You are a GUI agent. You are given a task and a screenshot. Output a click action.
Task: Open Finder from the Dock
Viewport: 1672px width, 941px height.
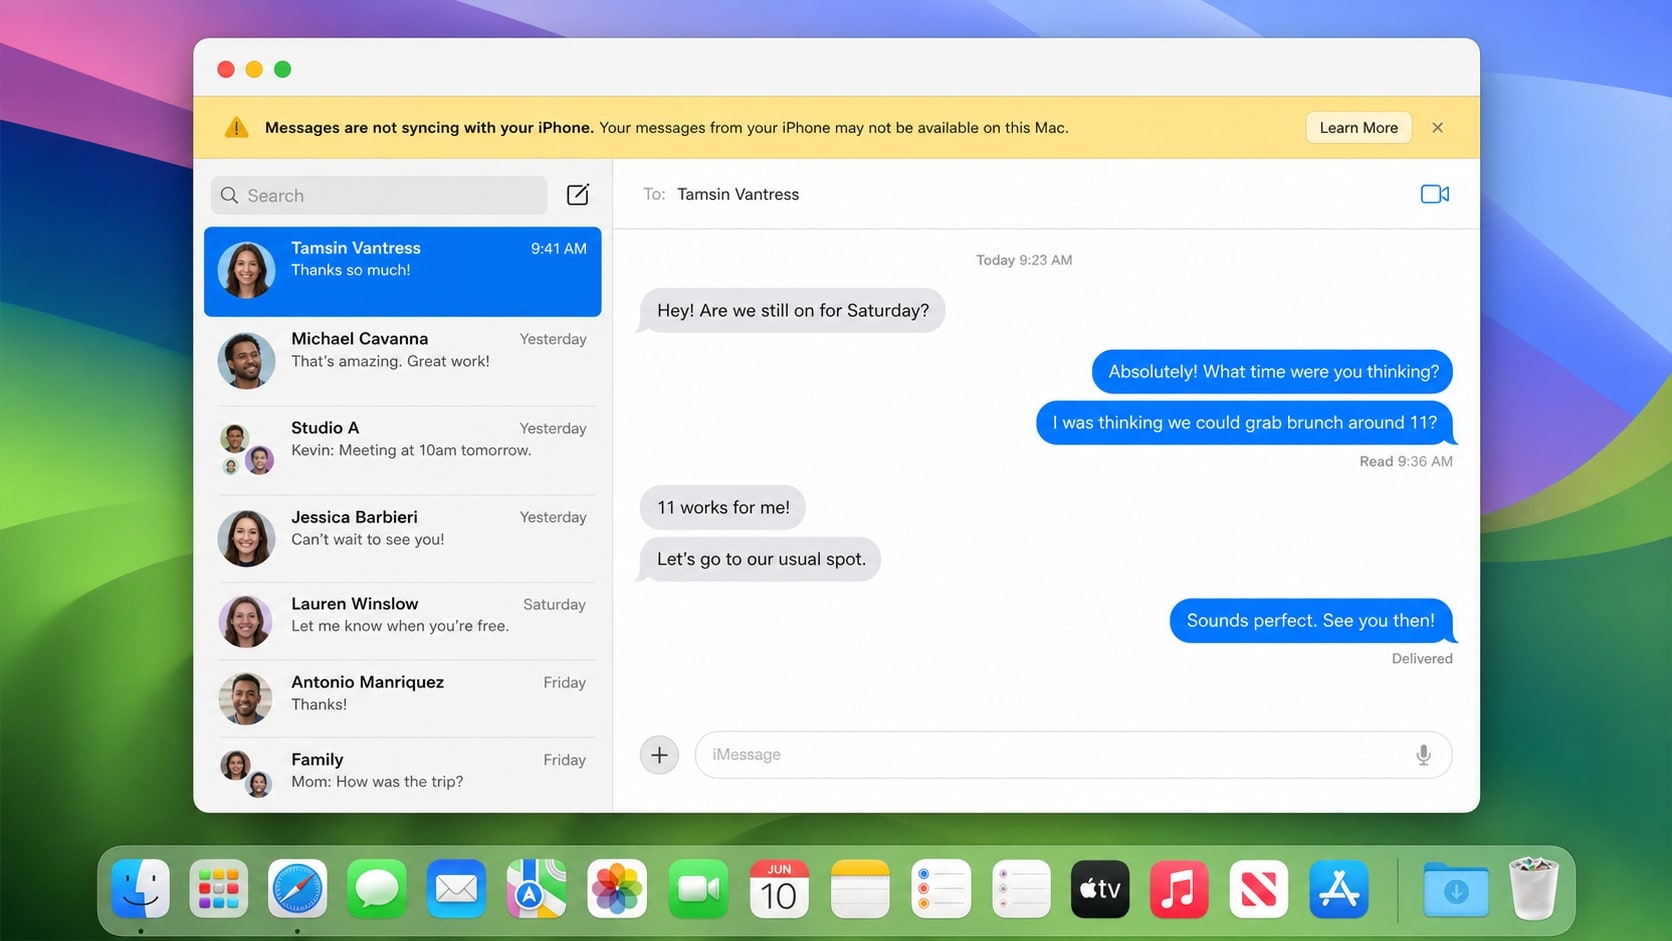pos(140,888)
